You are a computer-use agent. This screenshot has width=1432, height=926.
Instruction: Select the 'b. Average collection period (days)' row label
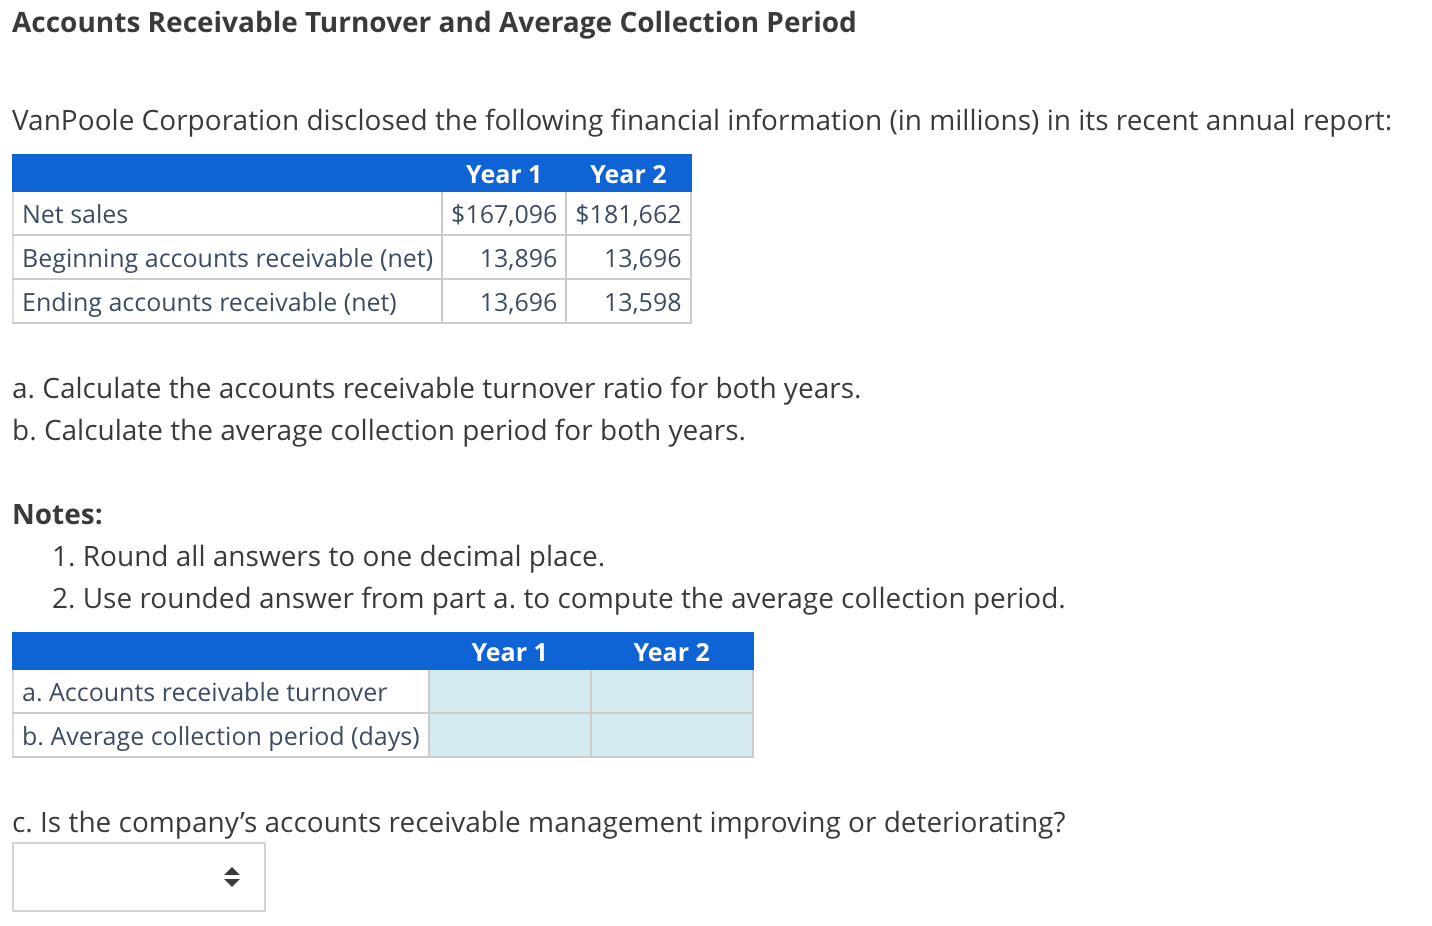coord(220,735)
